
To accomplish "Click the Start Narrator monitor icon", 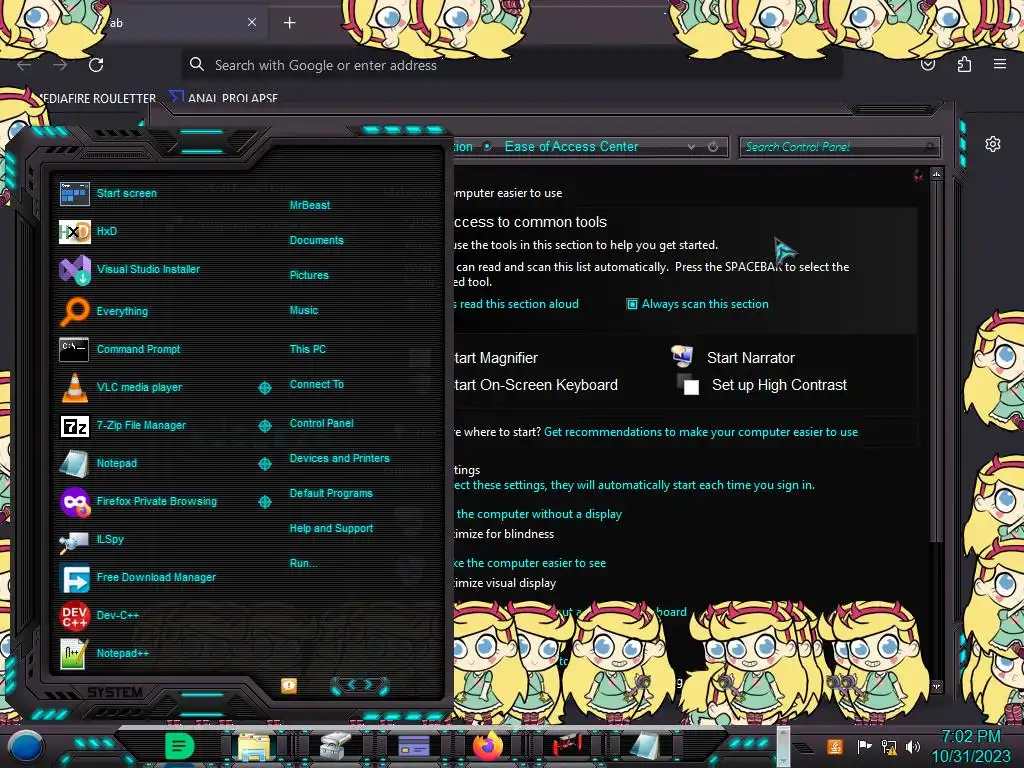I will 682,356.
